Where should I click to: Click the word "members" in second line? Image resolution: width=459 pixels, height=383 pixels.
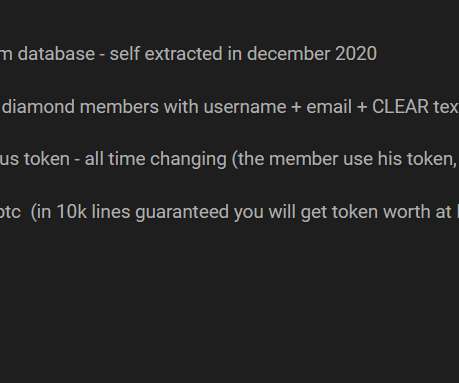click(x=119, y=107)
